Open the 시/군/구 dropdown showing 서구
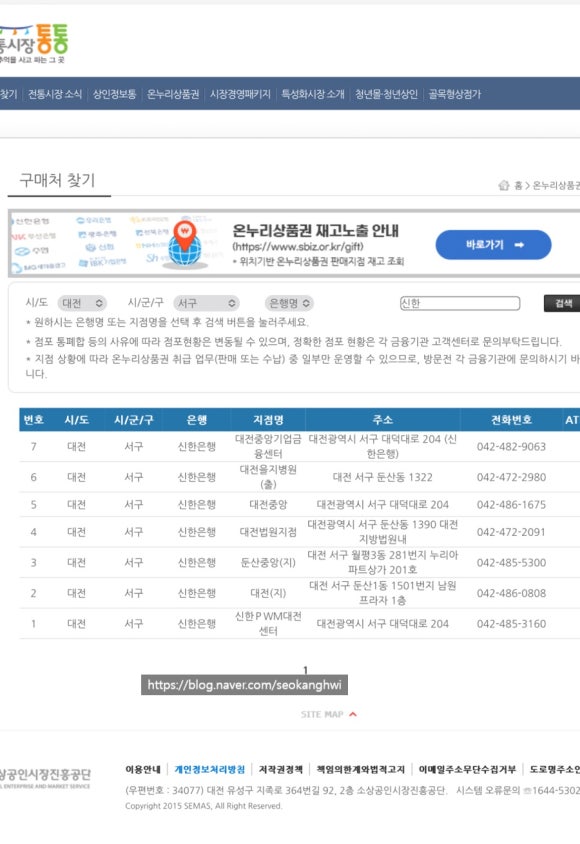 pyautogui.click(x=206, y=303)
